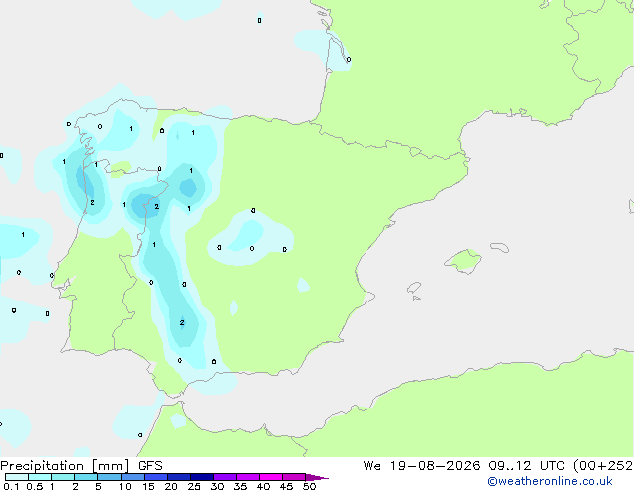Screen dimensions: 634x490
Task: Click the '[mm]' unit label
Action: [x=110, y=466]
